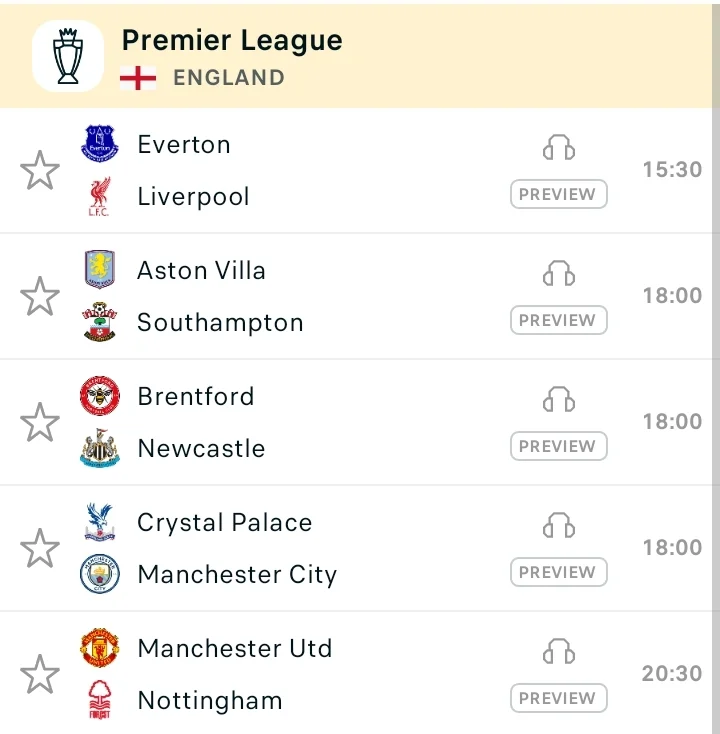The height and width of the screenshot is (734, 720).
Task: Click the England flag icon
Action: click(138, 78)
